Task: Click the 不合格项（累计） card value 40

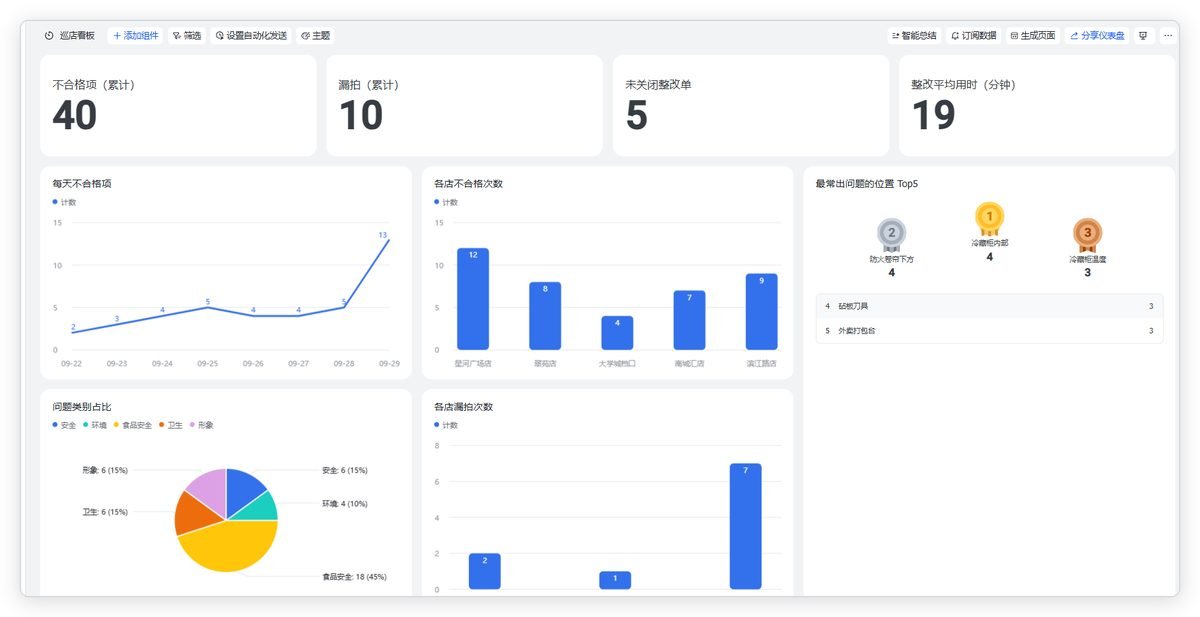Action: tap(75, 116)
